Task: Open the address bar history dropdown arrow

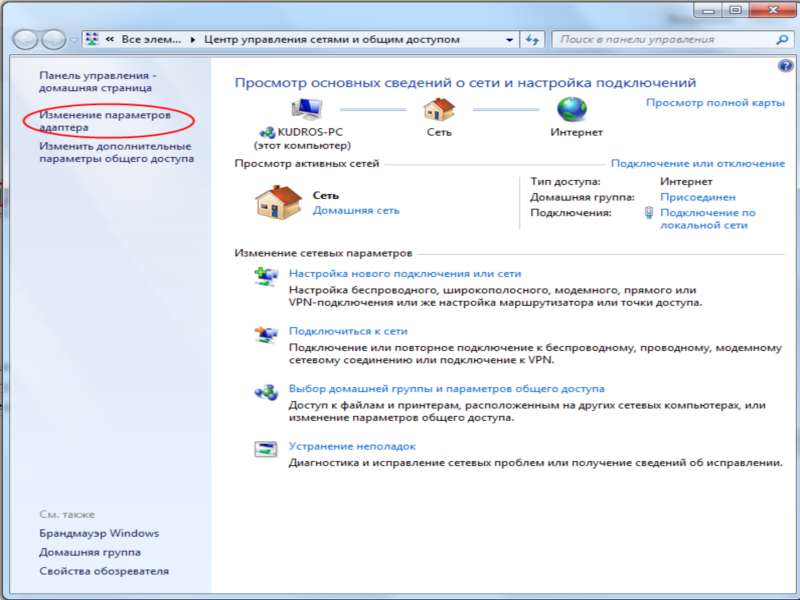Action: point(510,40)
